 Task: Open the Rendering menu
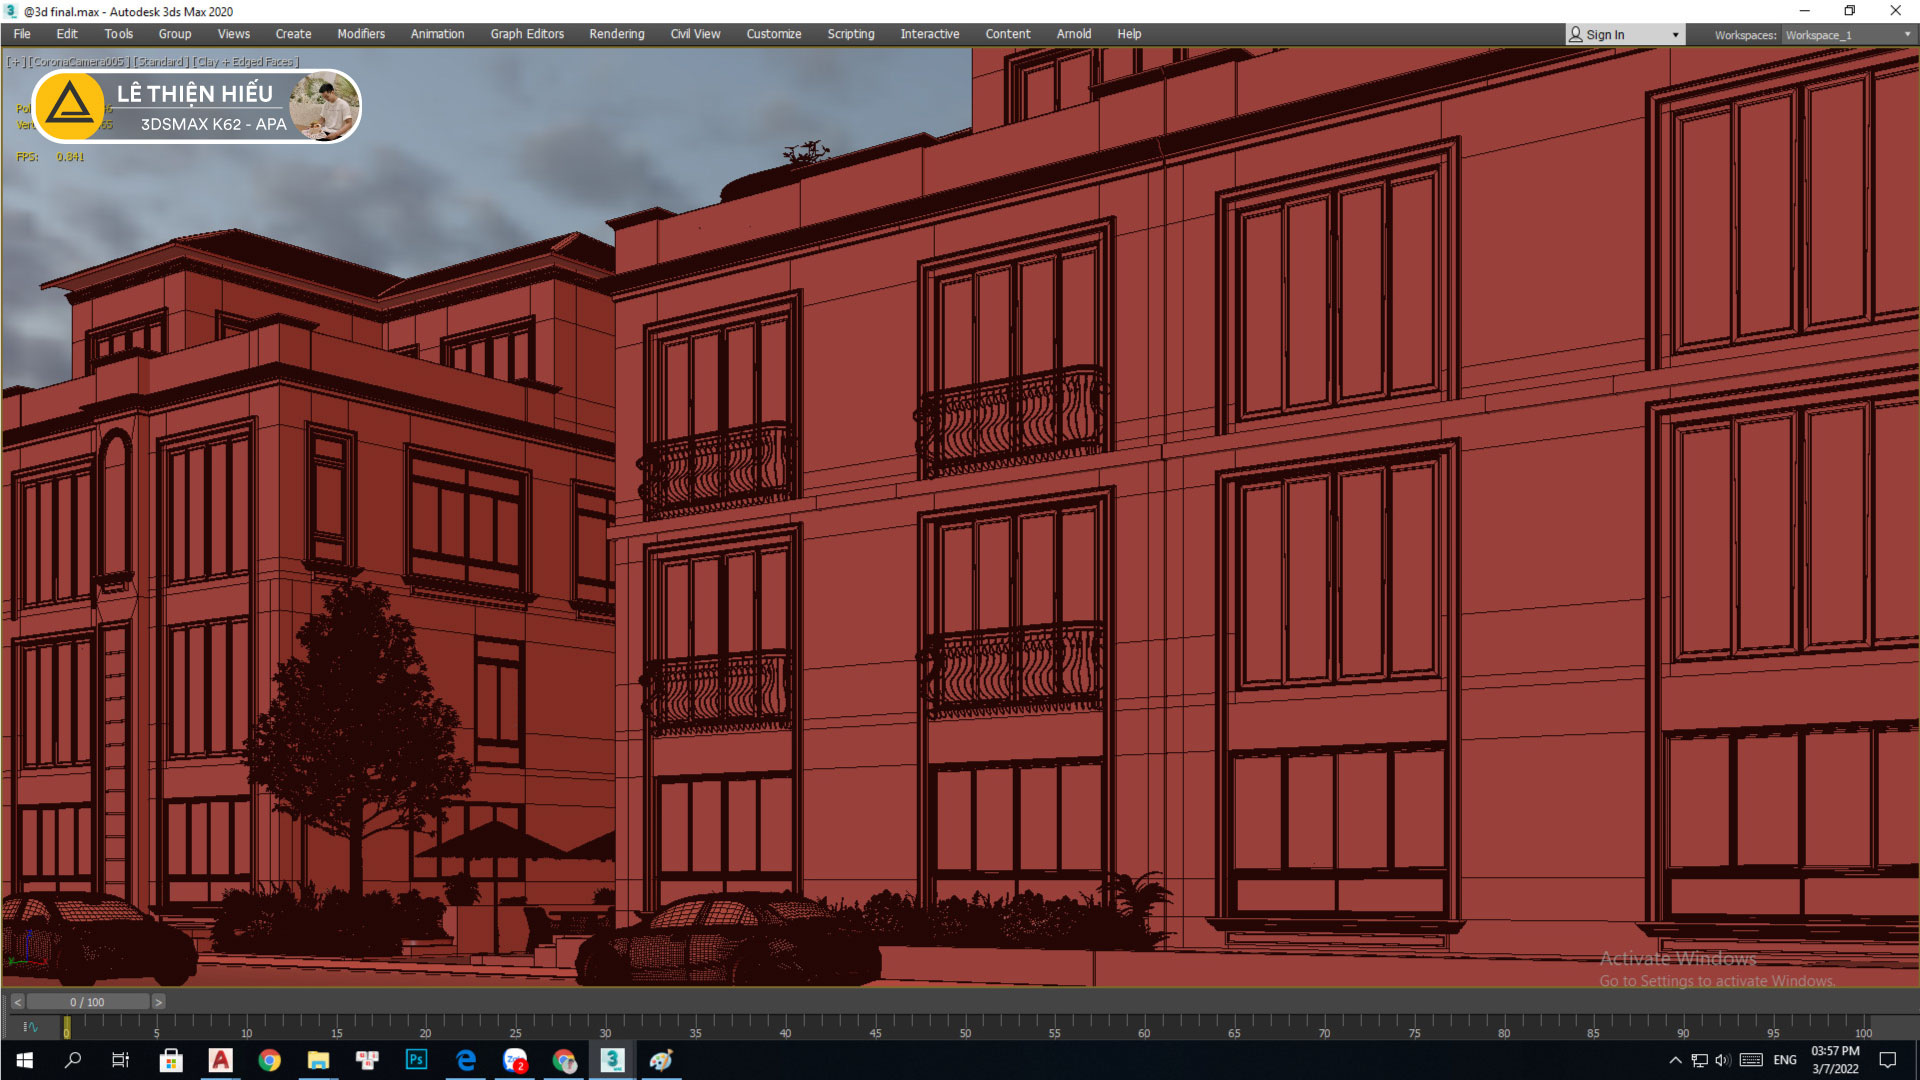tap(616, 34)
